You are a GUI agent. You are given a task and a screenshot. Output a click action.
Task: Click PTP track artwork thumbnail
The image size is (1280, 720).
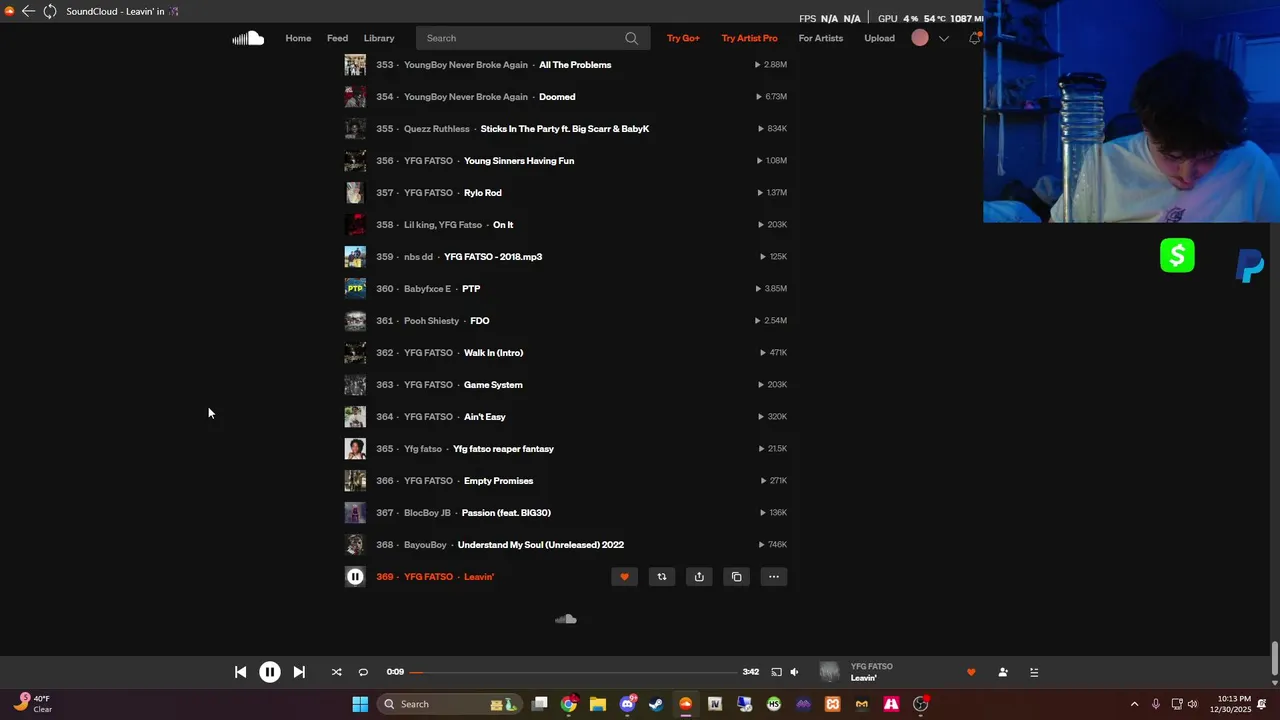coord(355,289)
